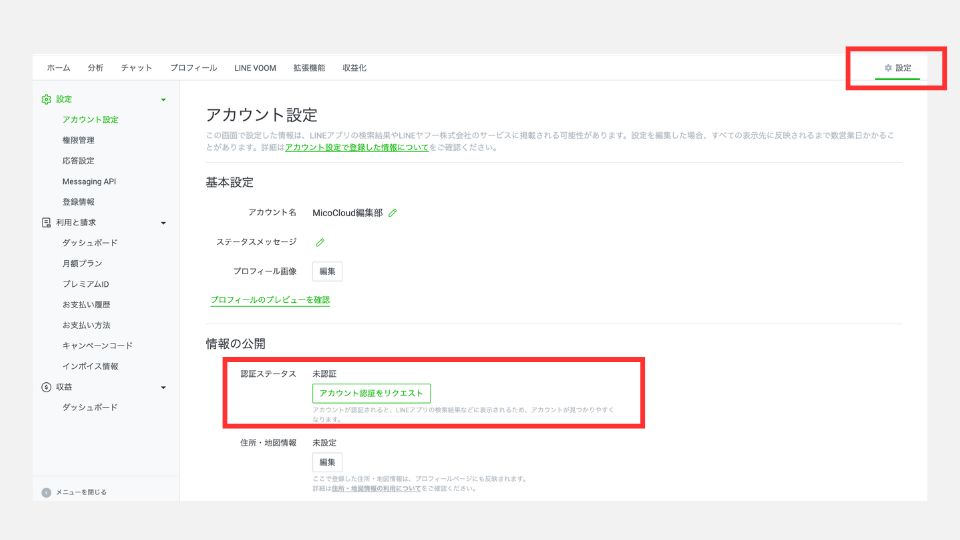Open キャンペーンコード in sidebar
The width and height of the screenshot is (960, 540).
(x=97, y=345)
